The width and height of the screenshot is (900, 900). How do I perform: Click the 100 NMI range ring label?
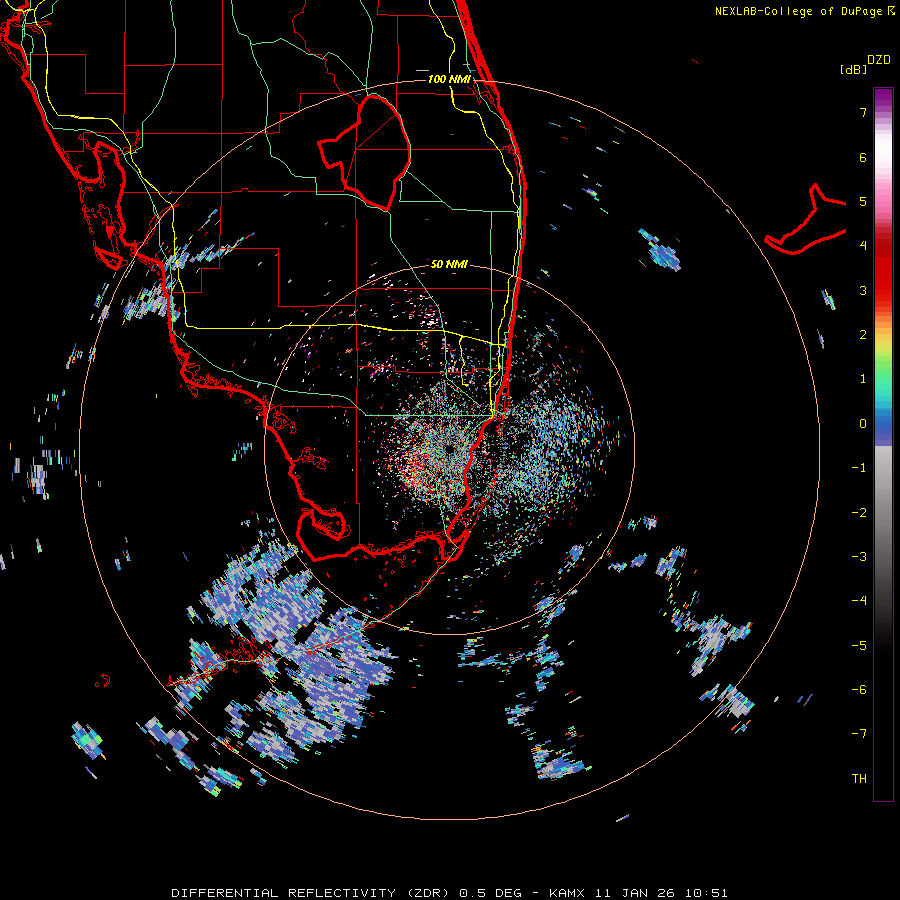tap(449, 79)
